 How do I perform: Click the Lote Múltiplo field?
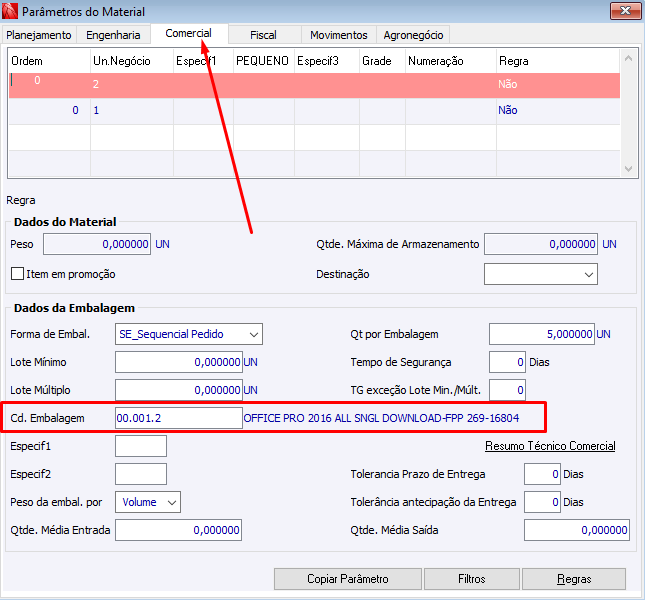coord(179,390)
